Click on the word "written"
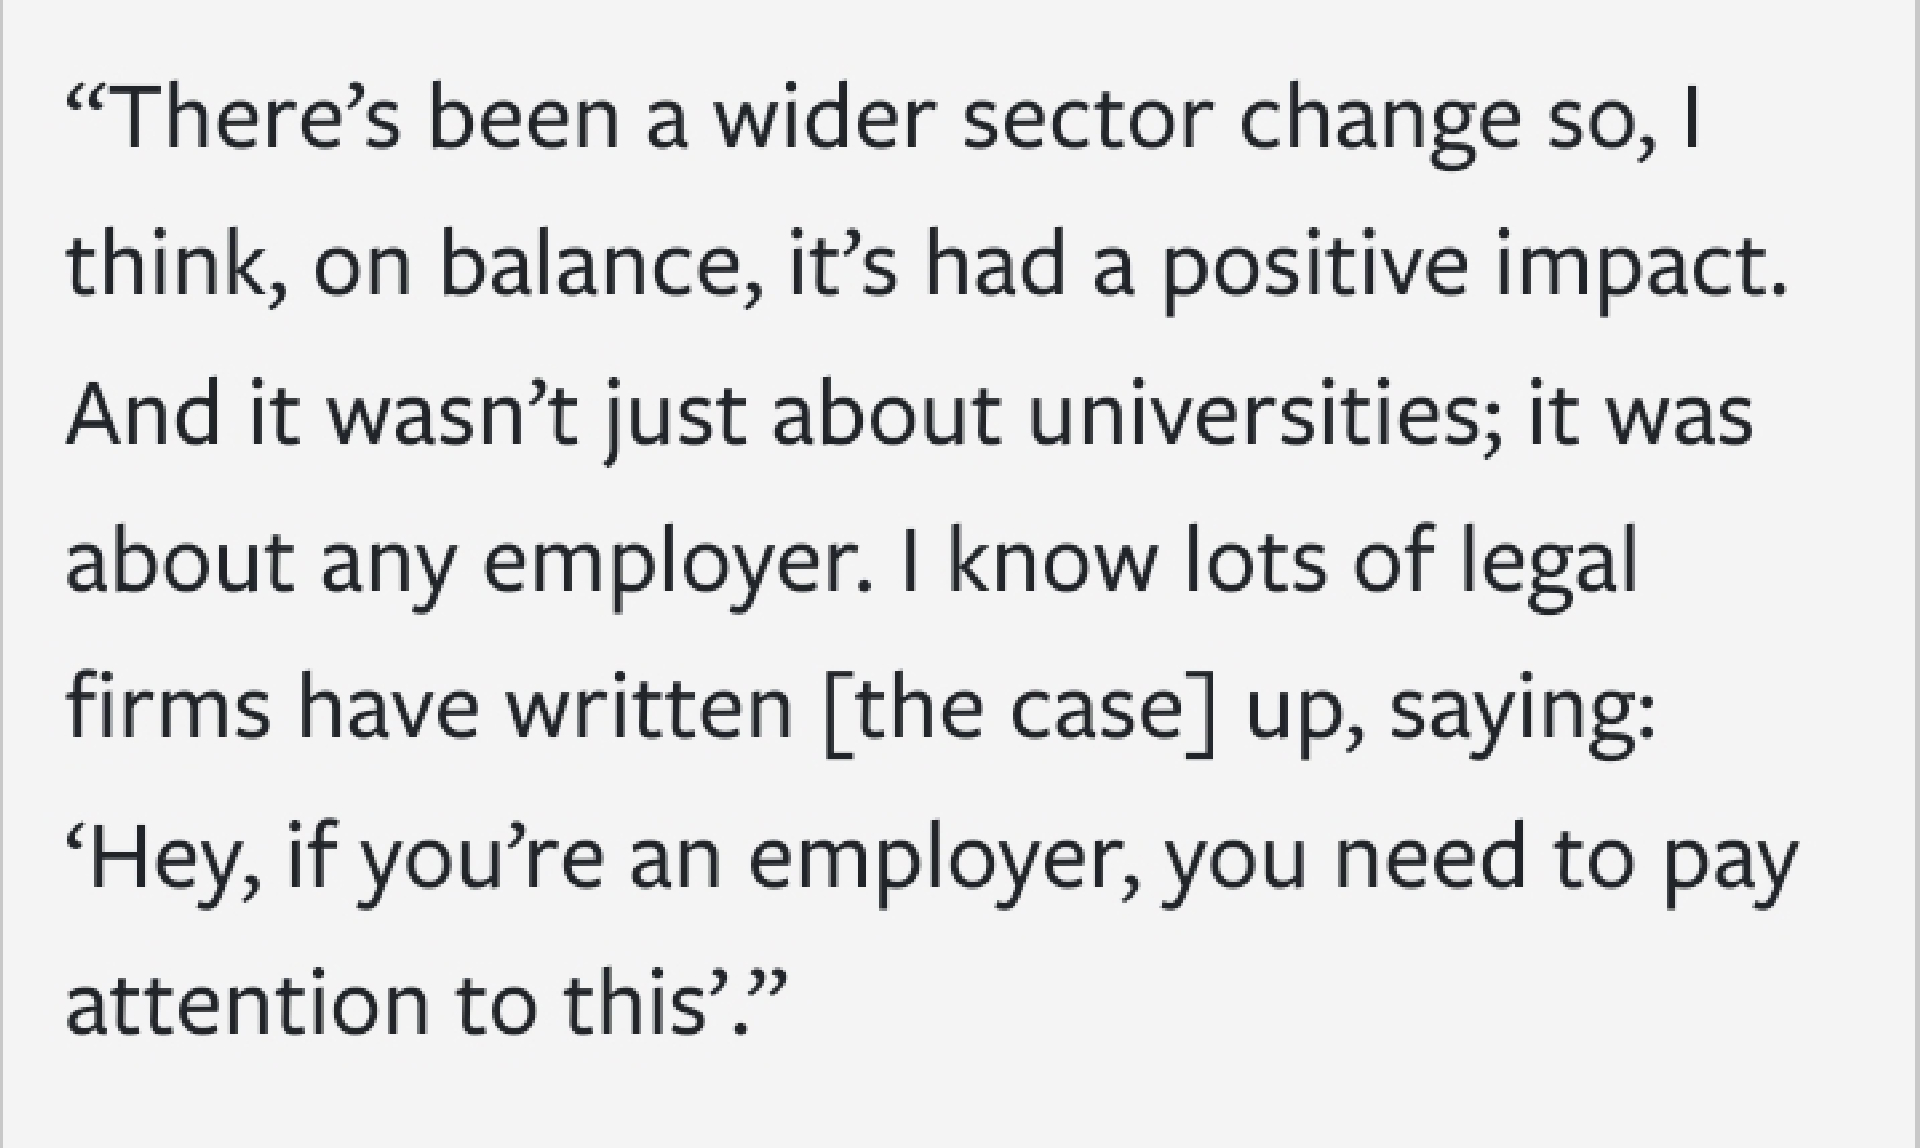Screen dimensions: 1920x1148 (648, 708)
